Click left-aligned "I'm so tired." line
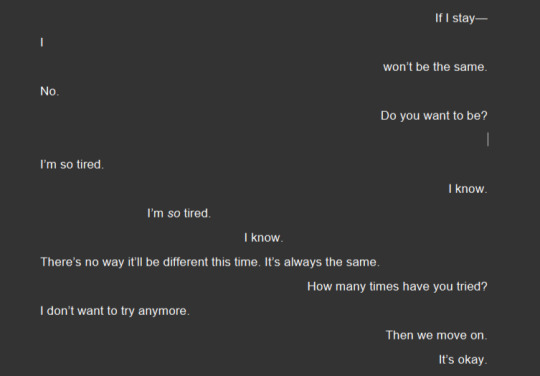 (x=72, y=164)
